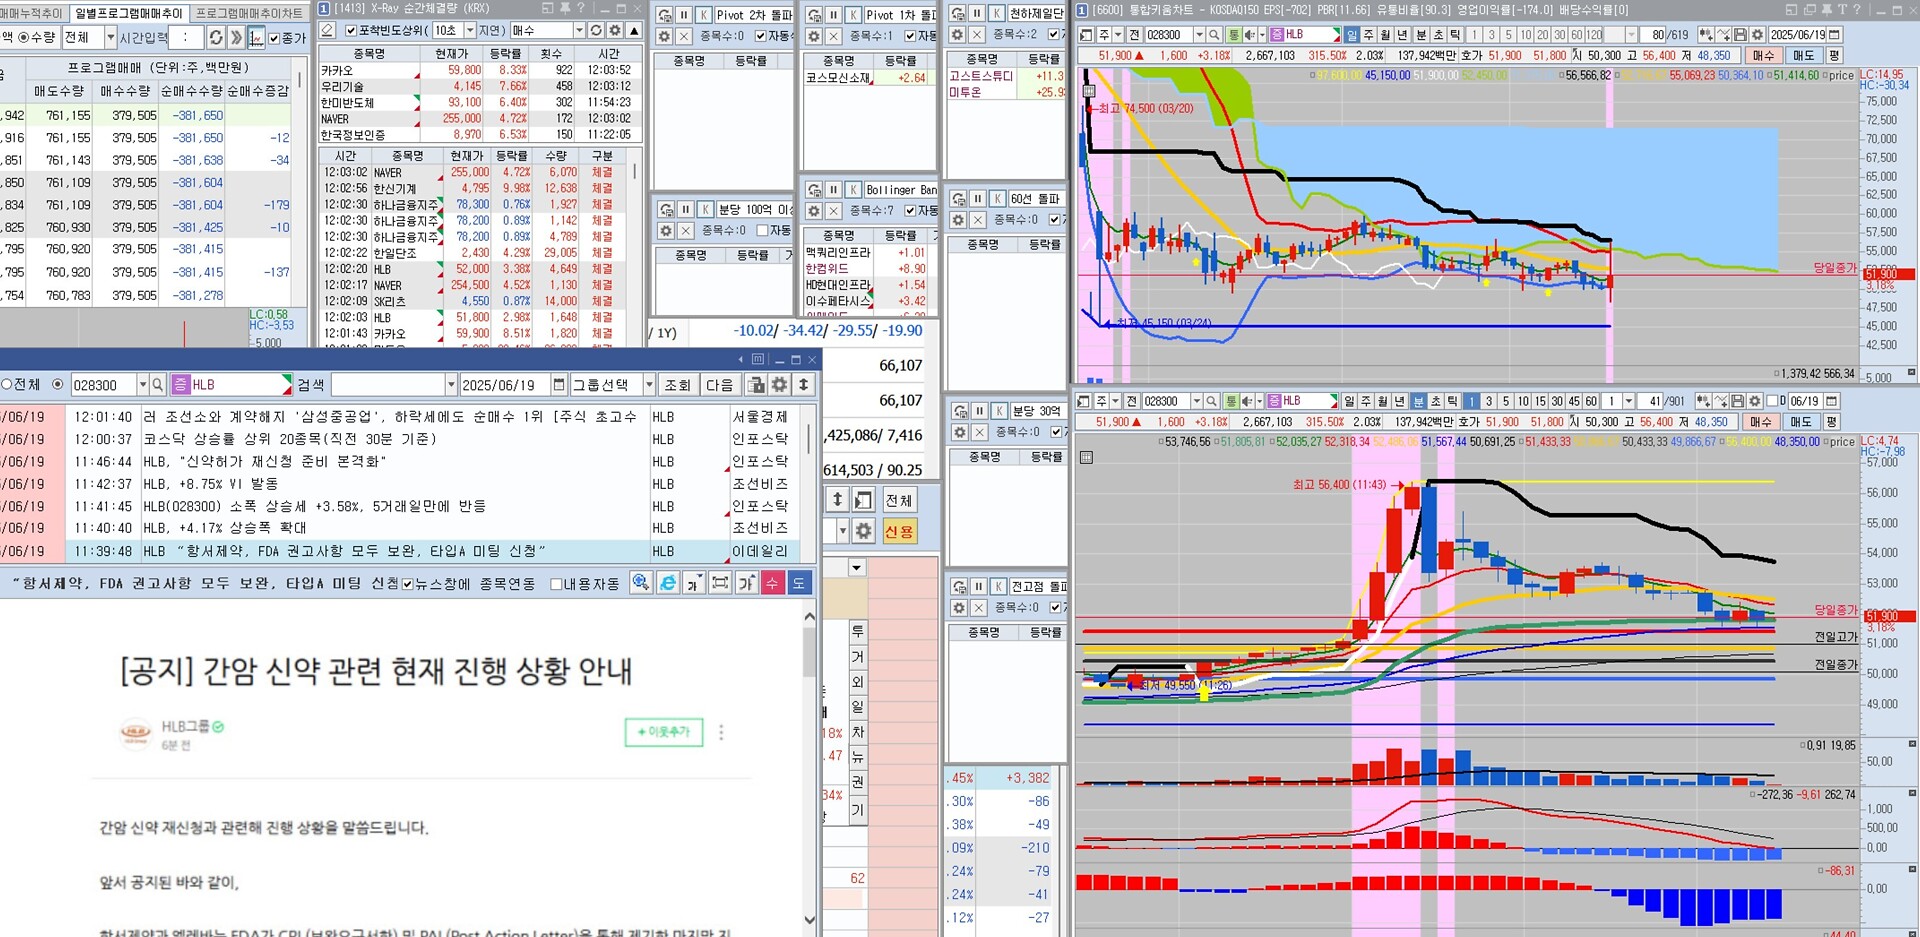Open the 매수 dropdown in X-Ray window
This screenshot has width=1920, height=937.
pos(579,31)
